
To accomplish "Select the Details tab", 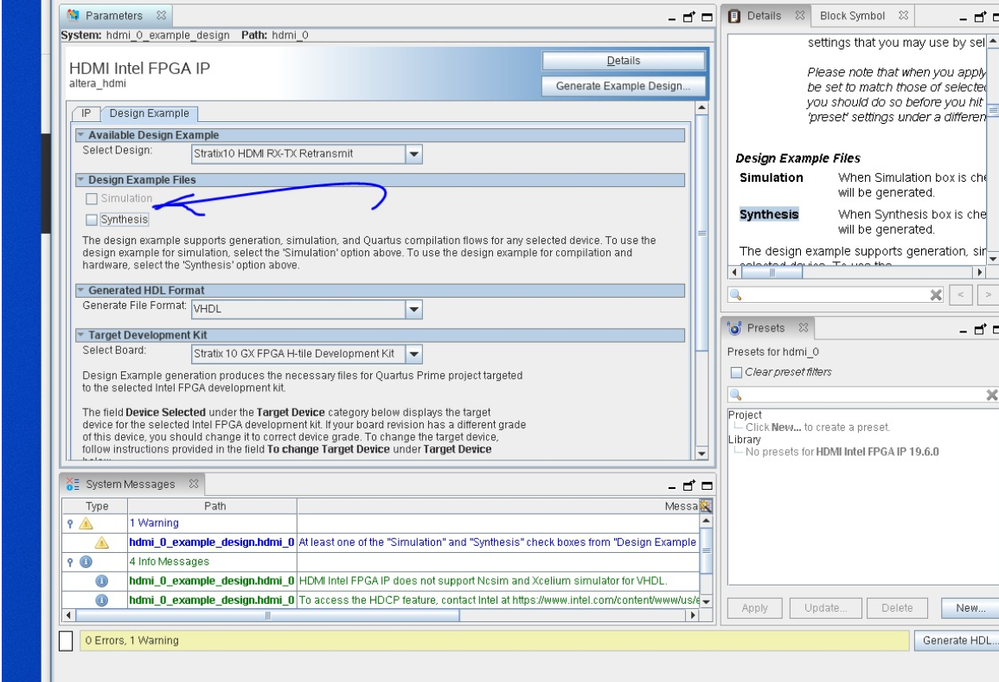I will tap(763, 16).
